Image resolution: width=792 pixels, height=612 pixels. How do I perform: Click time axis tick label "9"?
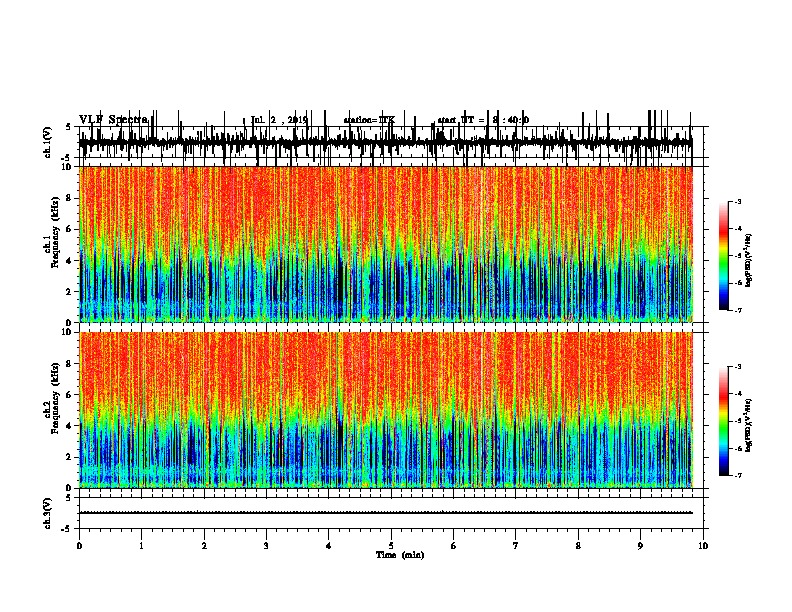[x=640, y=546]
